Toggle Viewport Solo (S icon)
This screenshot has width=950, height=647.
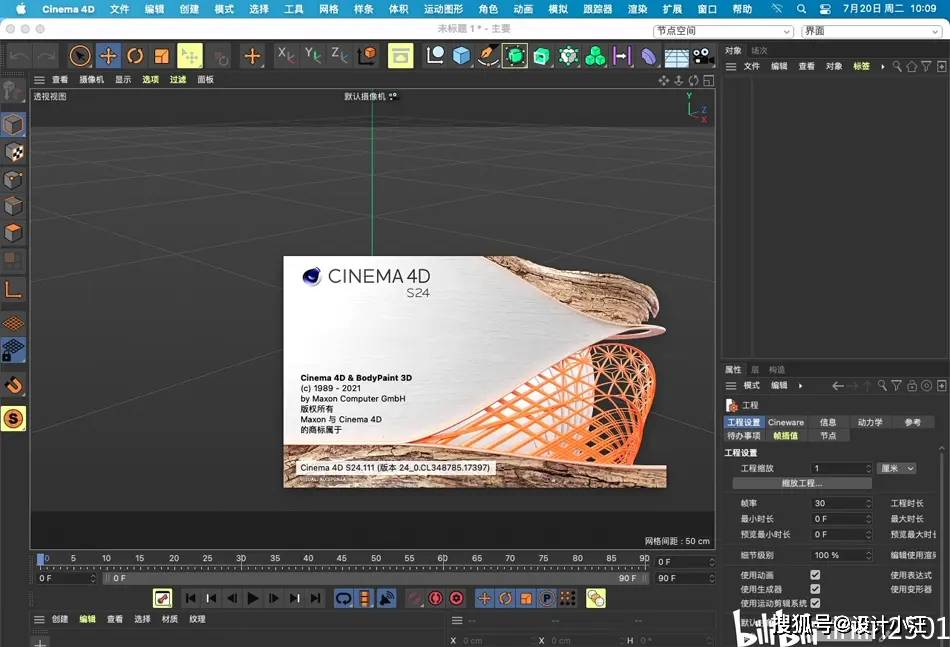pos(13,419)
